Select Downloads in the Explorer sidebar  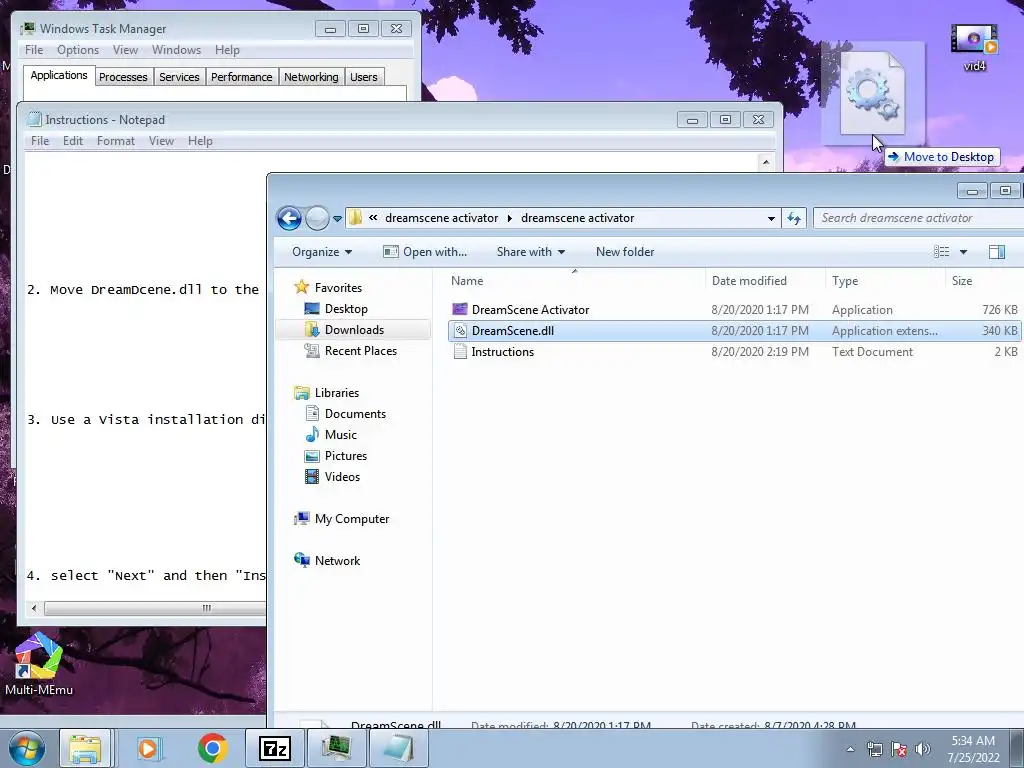(x=355, y=330)
